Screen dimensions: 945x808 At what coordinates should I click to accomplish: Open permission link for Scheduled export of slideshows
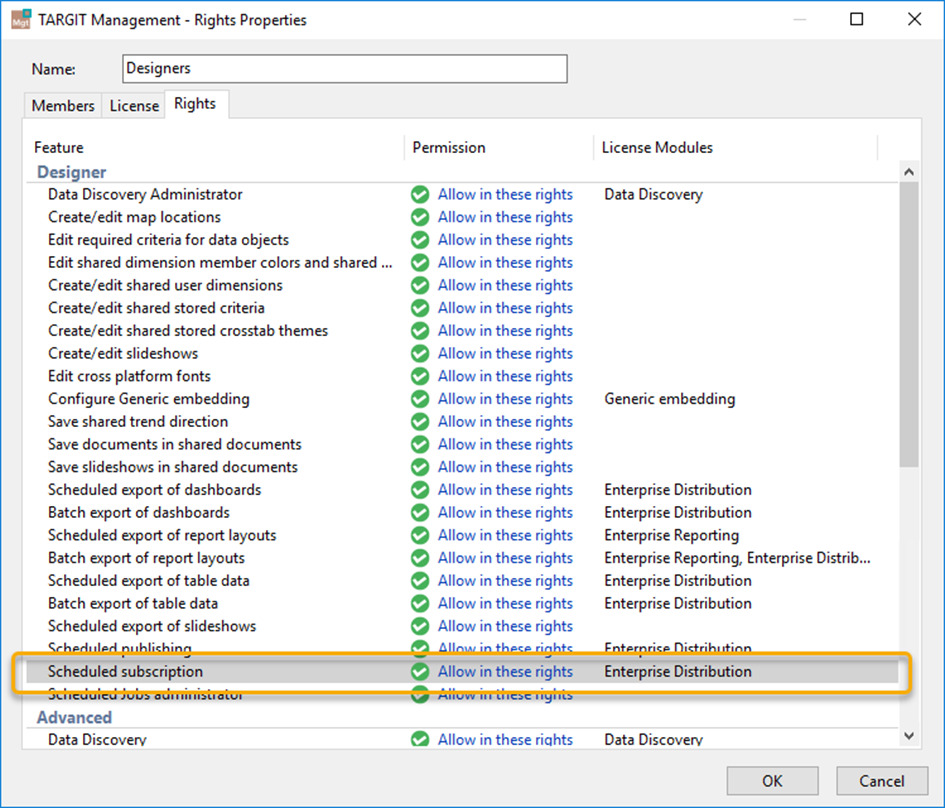(x=505, y=626)
